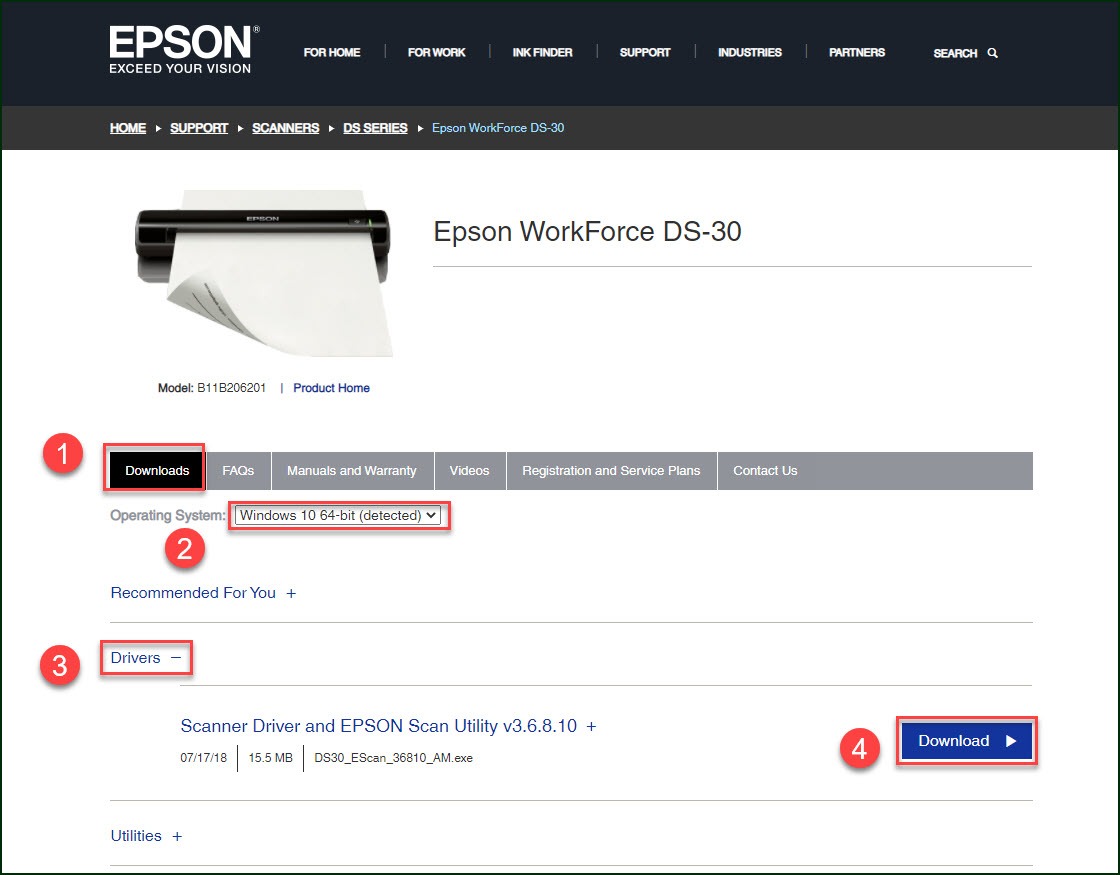Image resolution: width=1120 pixels, height=875 pixels.
Task: Switch to the Videos tab
Action: [x=469, y=471]
